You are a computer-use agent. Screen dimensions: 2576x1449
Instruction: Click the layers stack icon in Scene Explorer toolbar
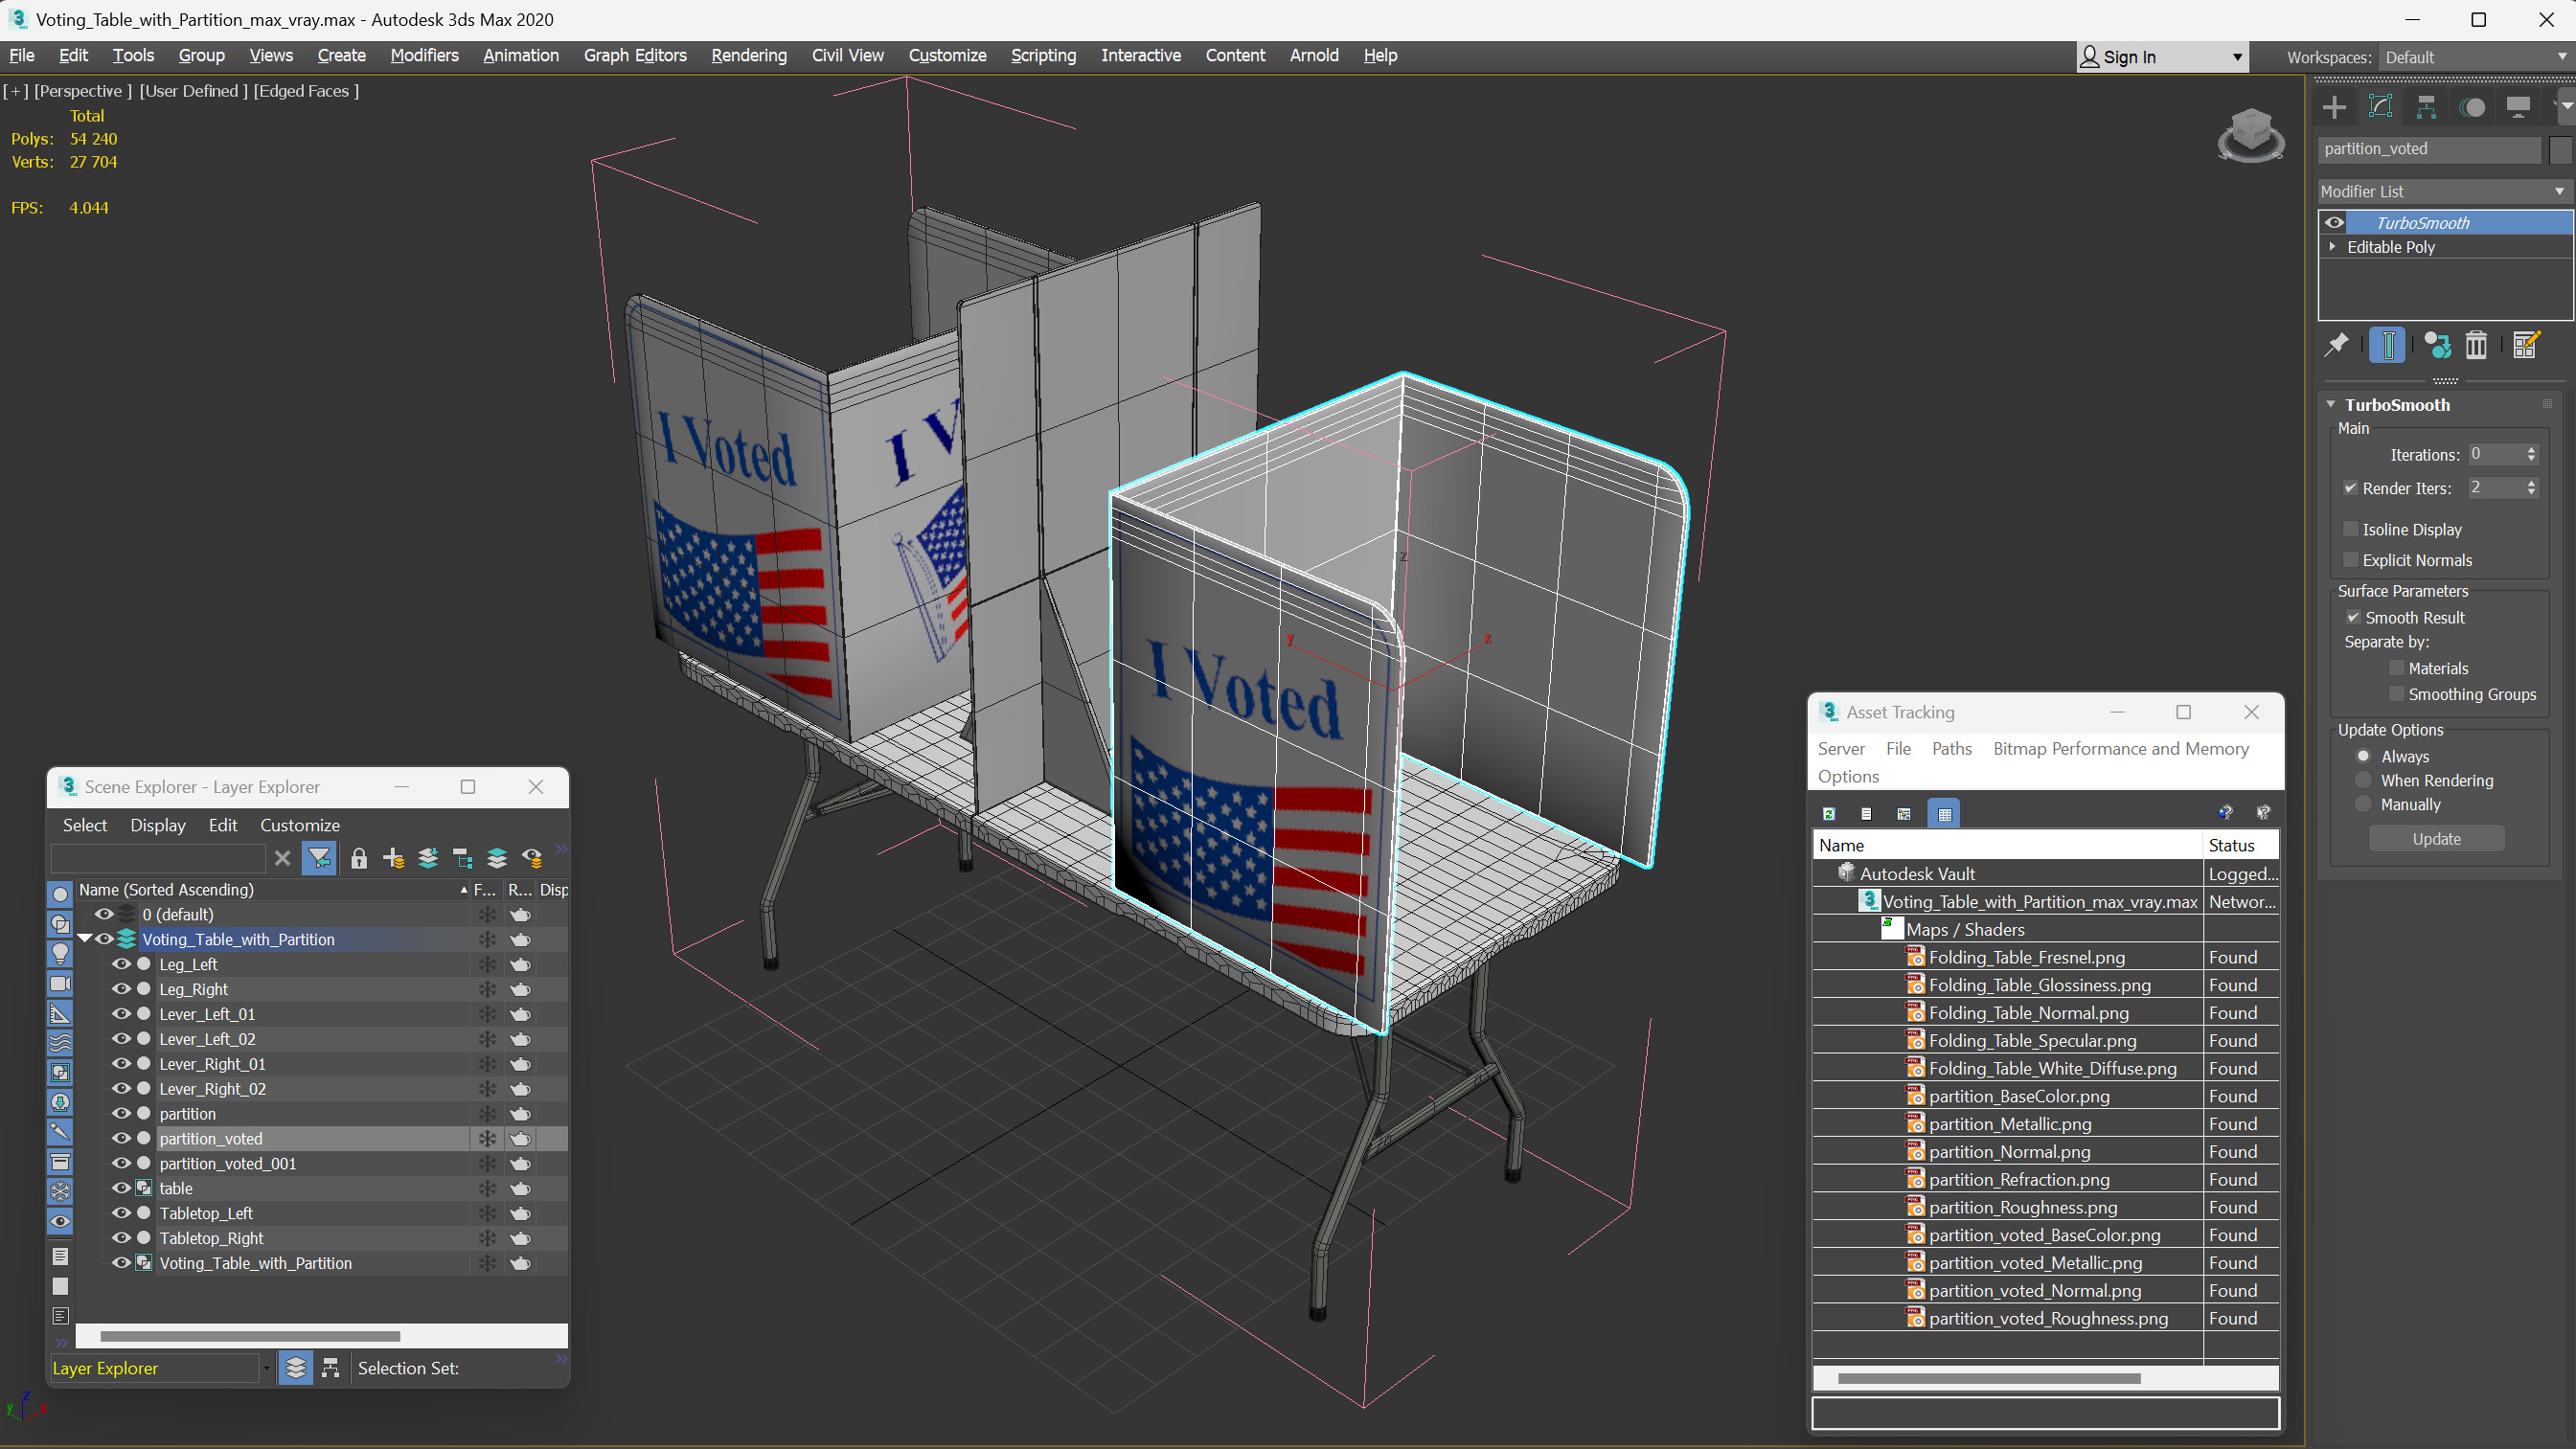(x=497, y=858)
